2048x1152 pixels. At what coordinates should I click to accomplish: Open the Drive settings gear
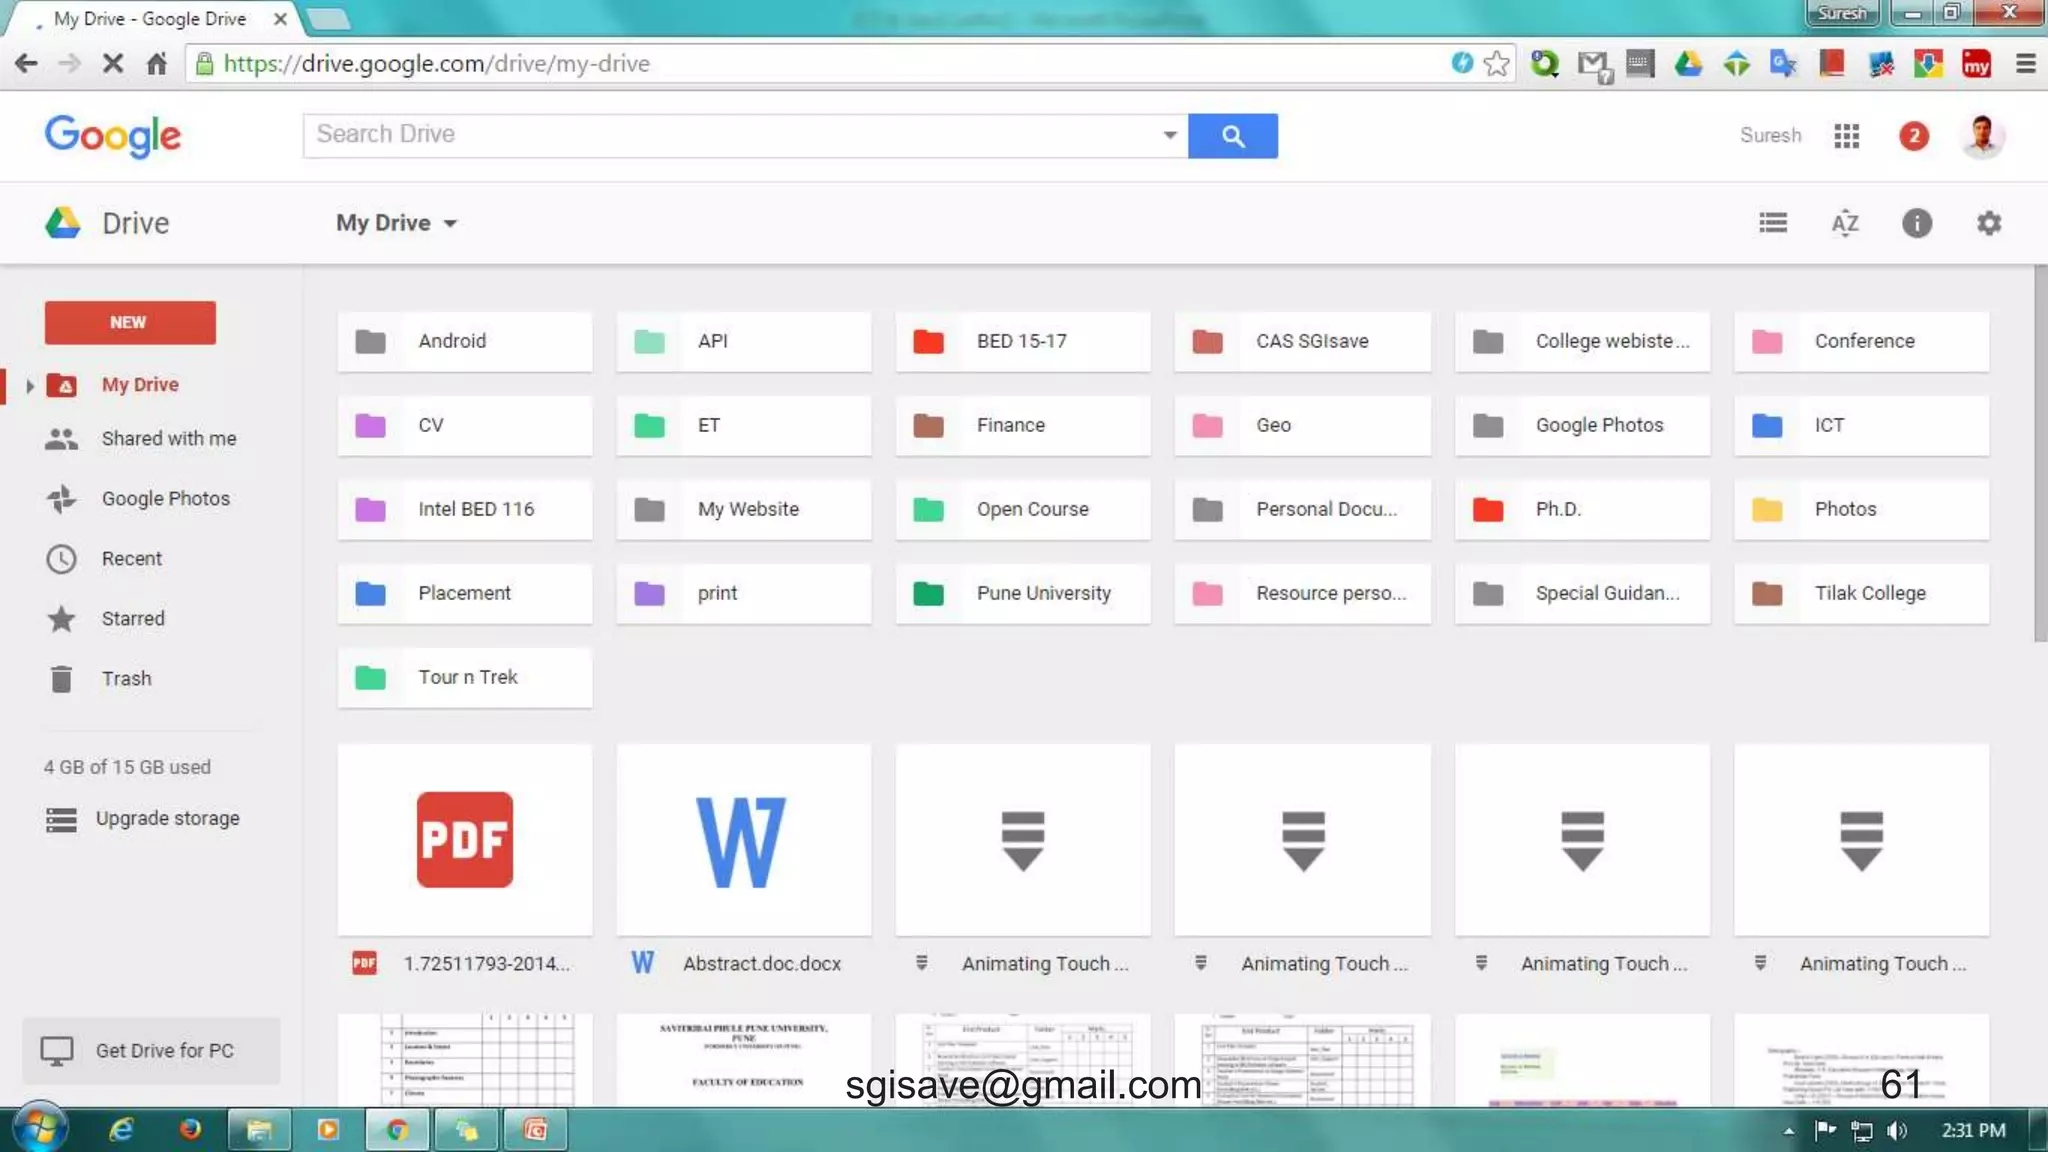(x=1988, y=222)
